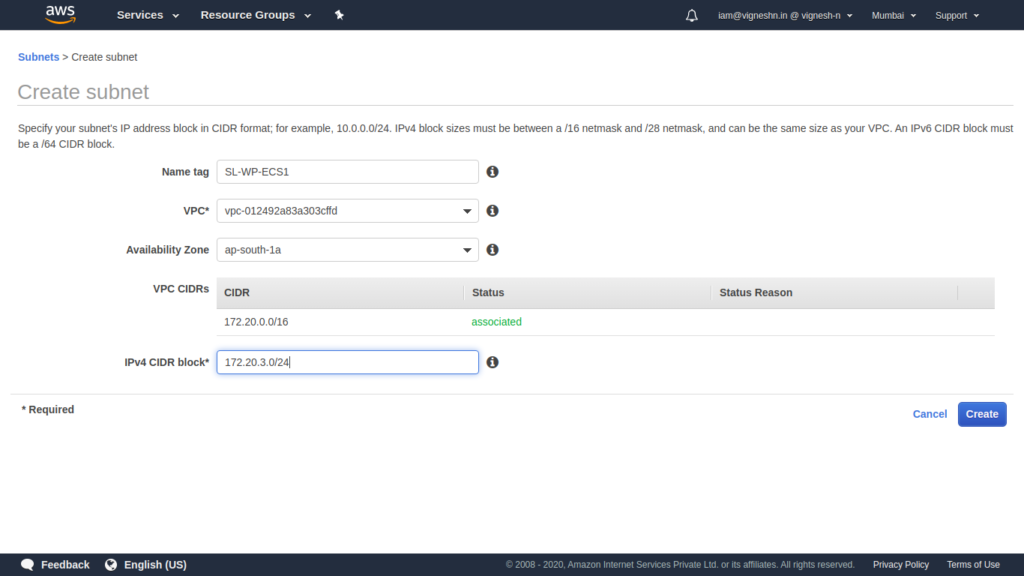Expand the Availability Zone dropdown
Viewport: 1024px width, 576px height.
(347, 250)
